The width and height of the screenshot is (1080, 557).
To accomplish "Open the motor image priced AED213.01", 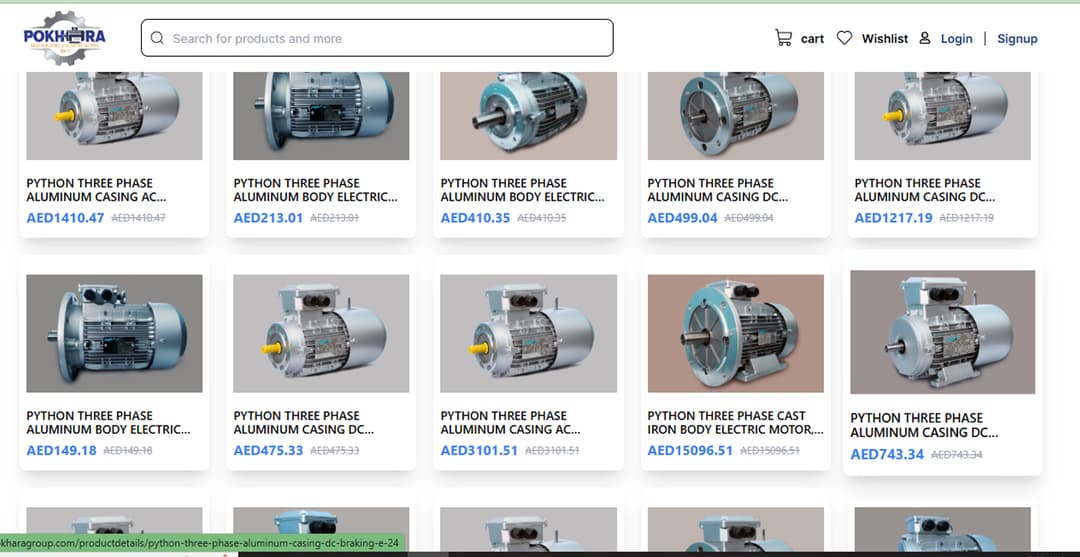I will pos(321,115).
